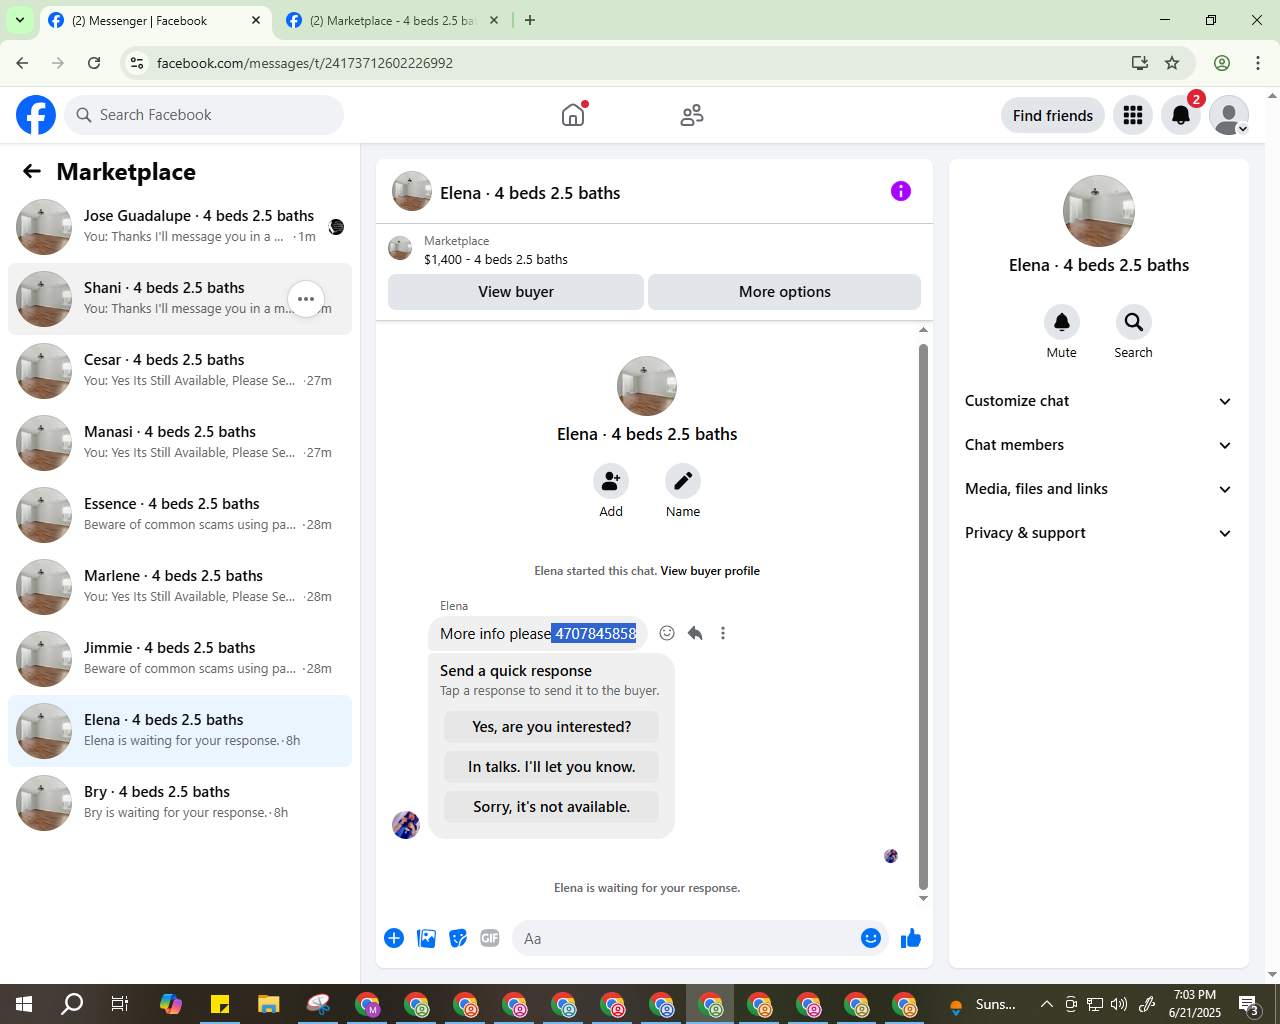1280x1024 pixels.
Task: Open Windows taskbar search
Action: click(72, 1004)
